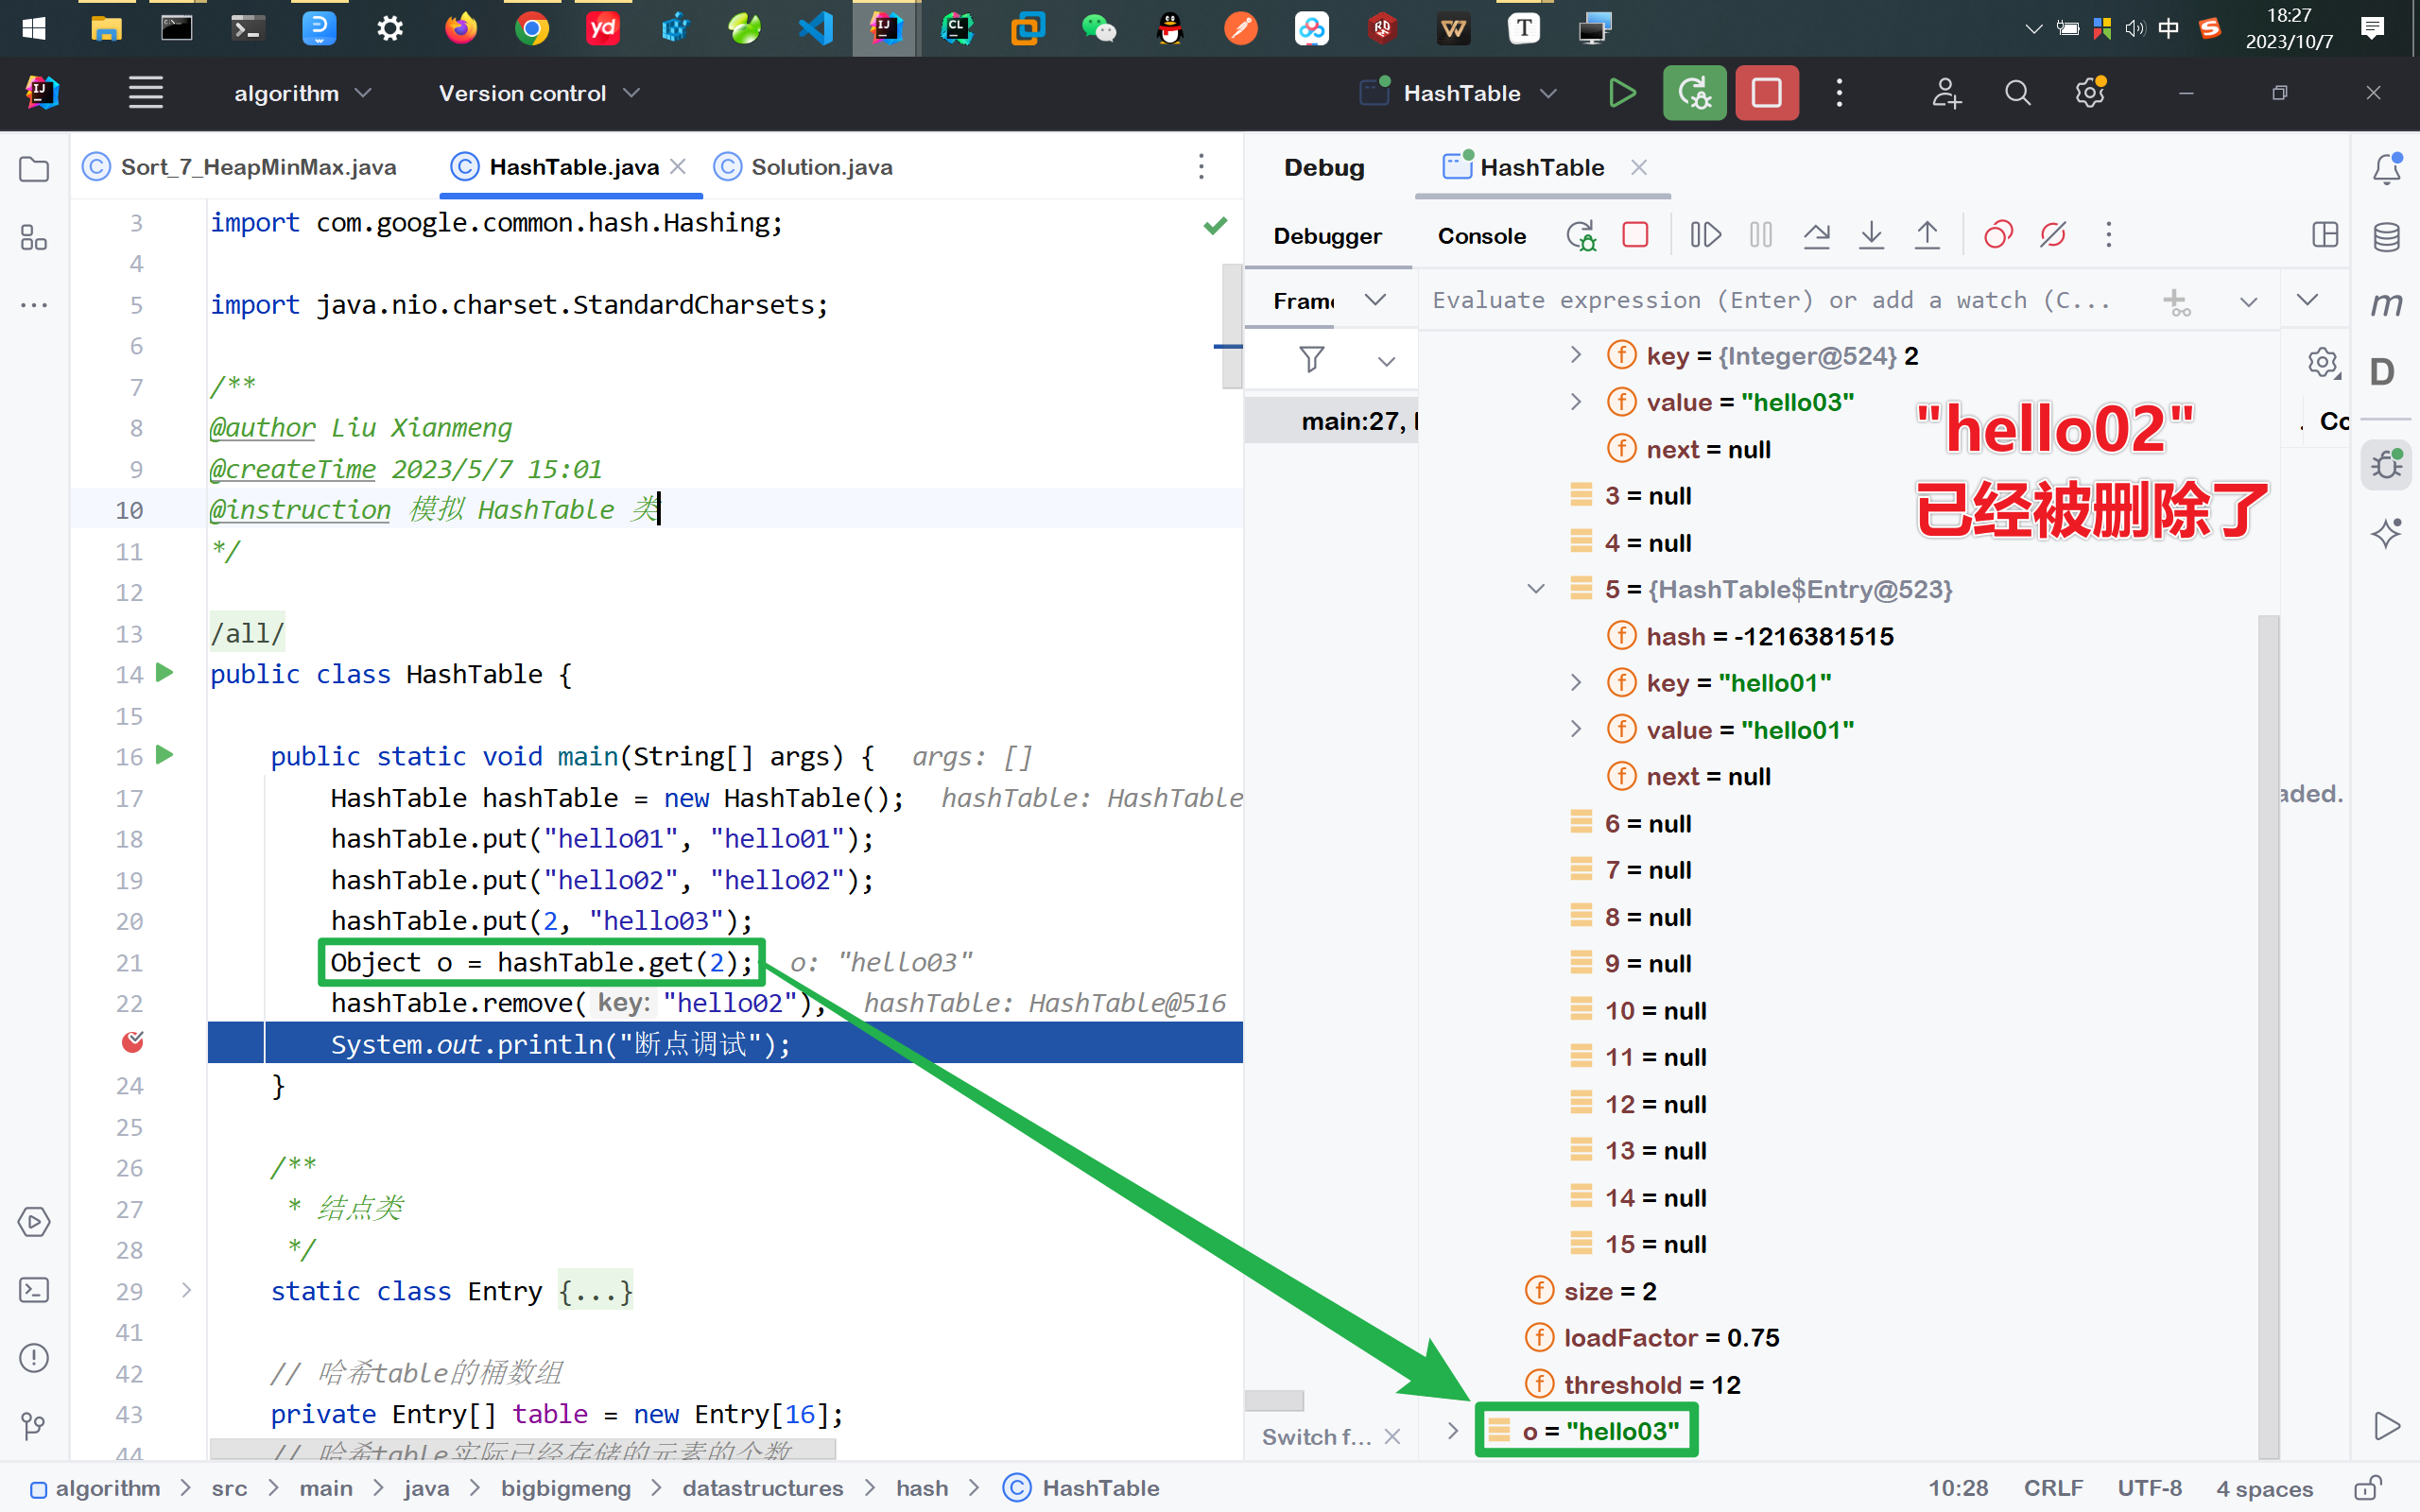Open the Database tool window

click(x=2387, y=237)
